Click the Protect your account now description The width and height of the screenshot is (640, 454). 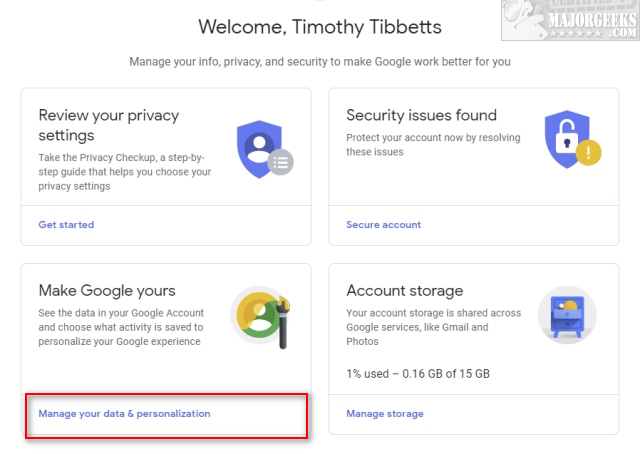click(433, 145)
